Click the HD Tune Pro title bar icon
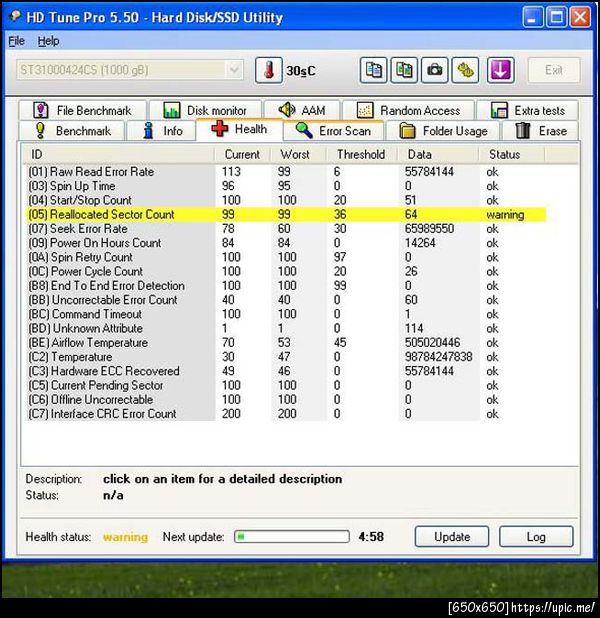The height and width of the screenshot is (618, 600). [x=15, y=17]
